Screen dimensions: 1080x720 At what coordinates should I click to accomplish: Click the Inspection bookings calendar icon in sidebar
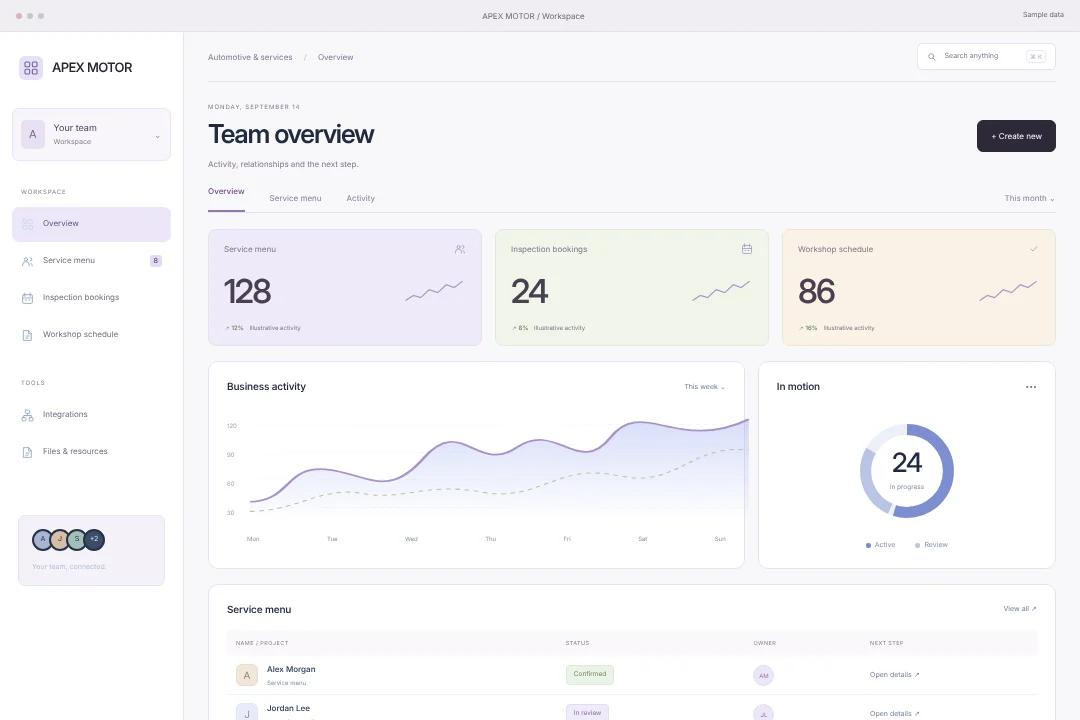pyautogui.click(x=28, y=298)
